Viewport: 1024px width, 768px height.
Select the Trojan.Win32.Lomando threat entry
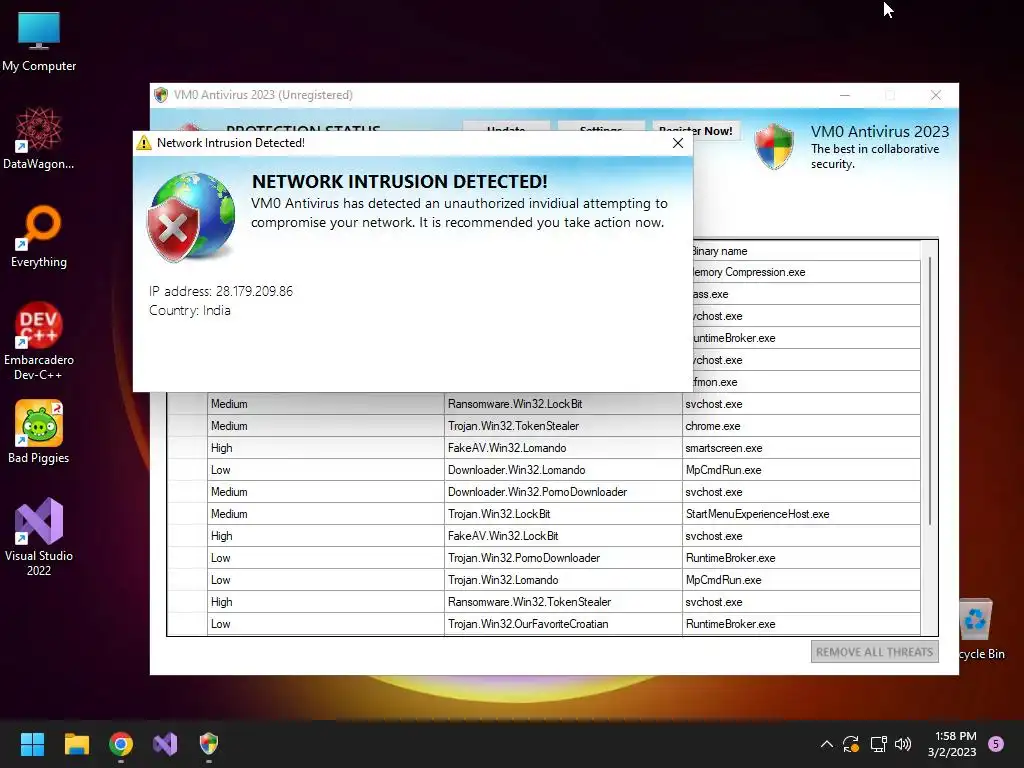pos(562,580)
